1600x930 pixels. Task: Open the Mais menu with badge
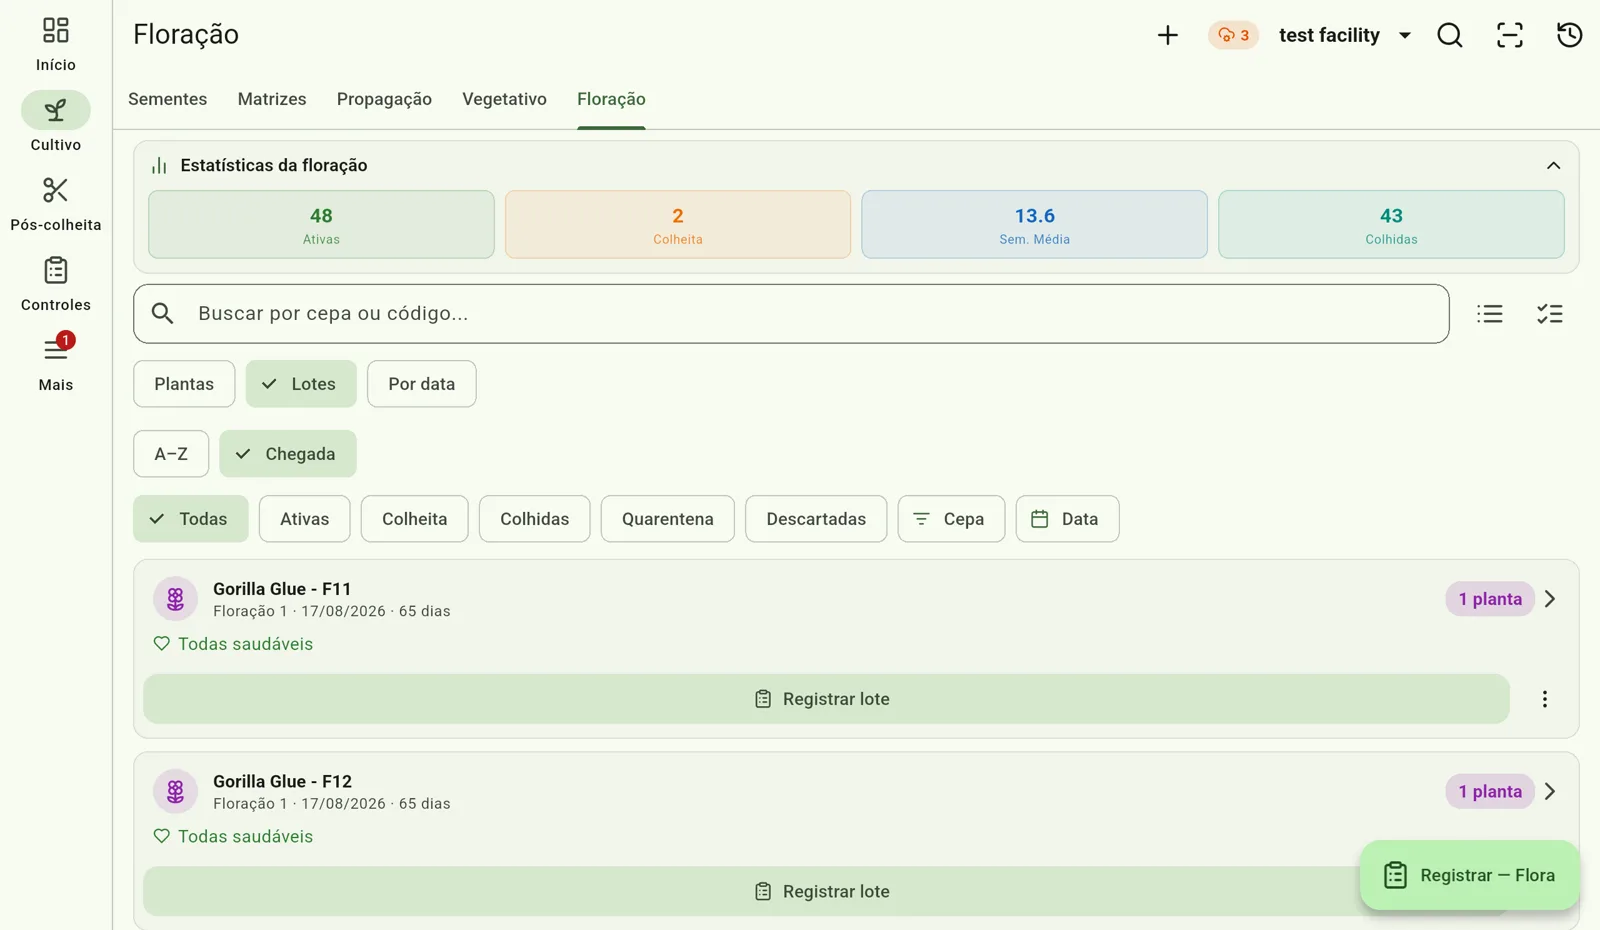56,349
